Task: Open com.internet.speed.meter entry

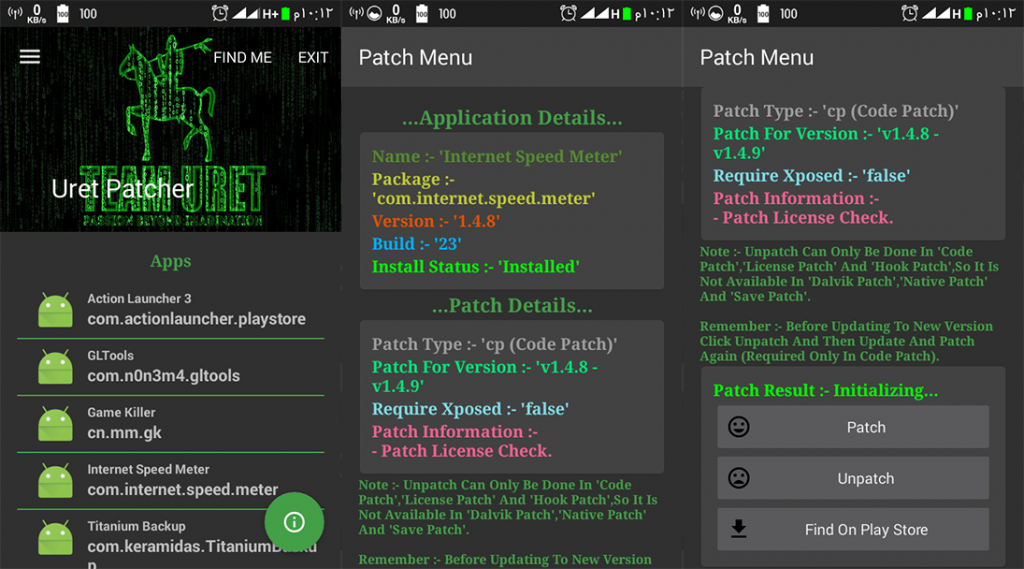Action: coord(170,481)
